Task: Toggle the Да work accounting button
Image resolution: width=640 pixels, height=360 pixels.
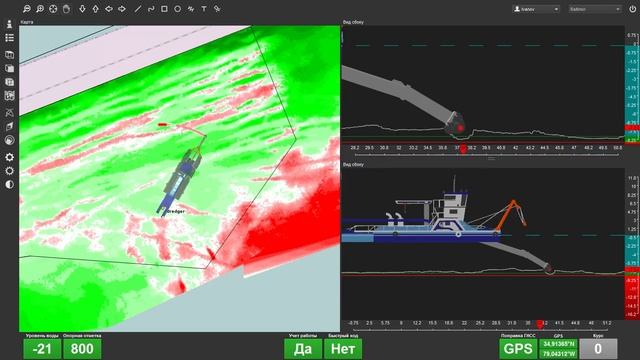Action: click(x=303, y=349)
